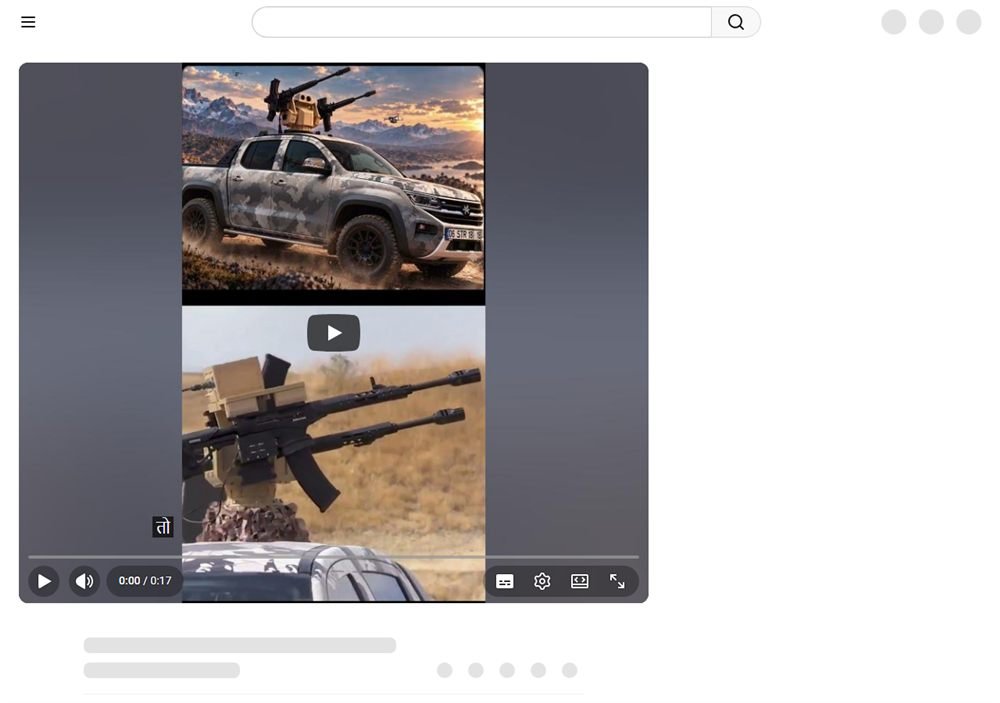Viewport: 1000px width, 703px height.
Task: Click the 0:00 / 0:17 time display
Action: 145,581
